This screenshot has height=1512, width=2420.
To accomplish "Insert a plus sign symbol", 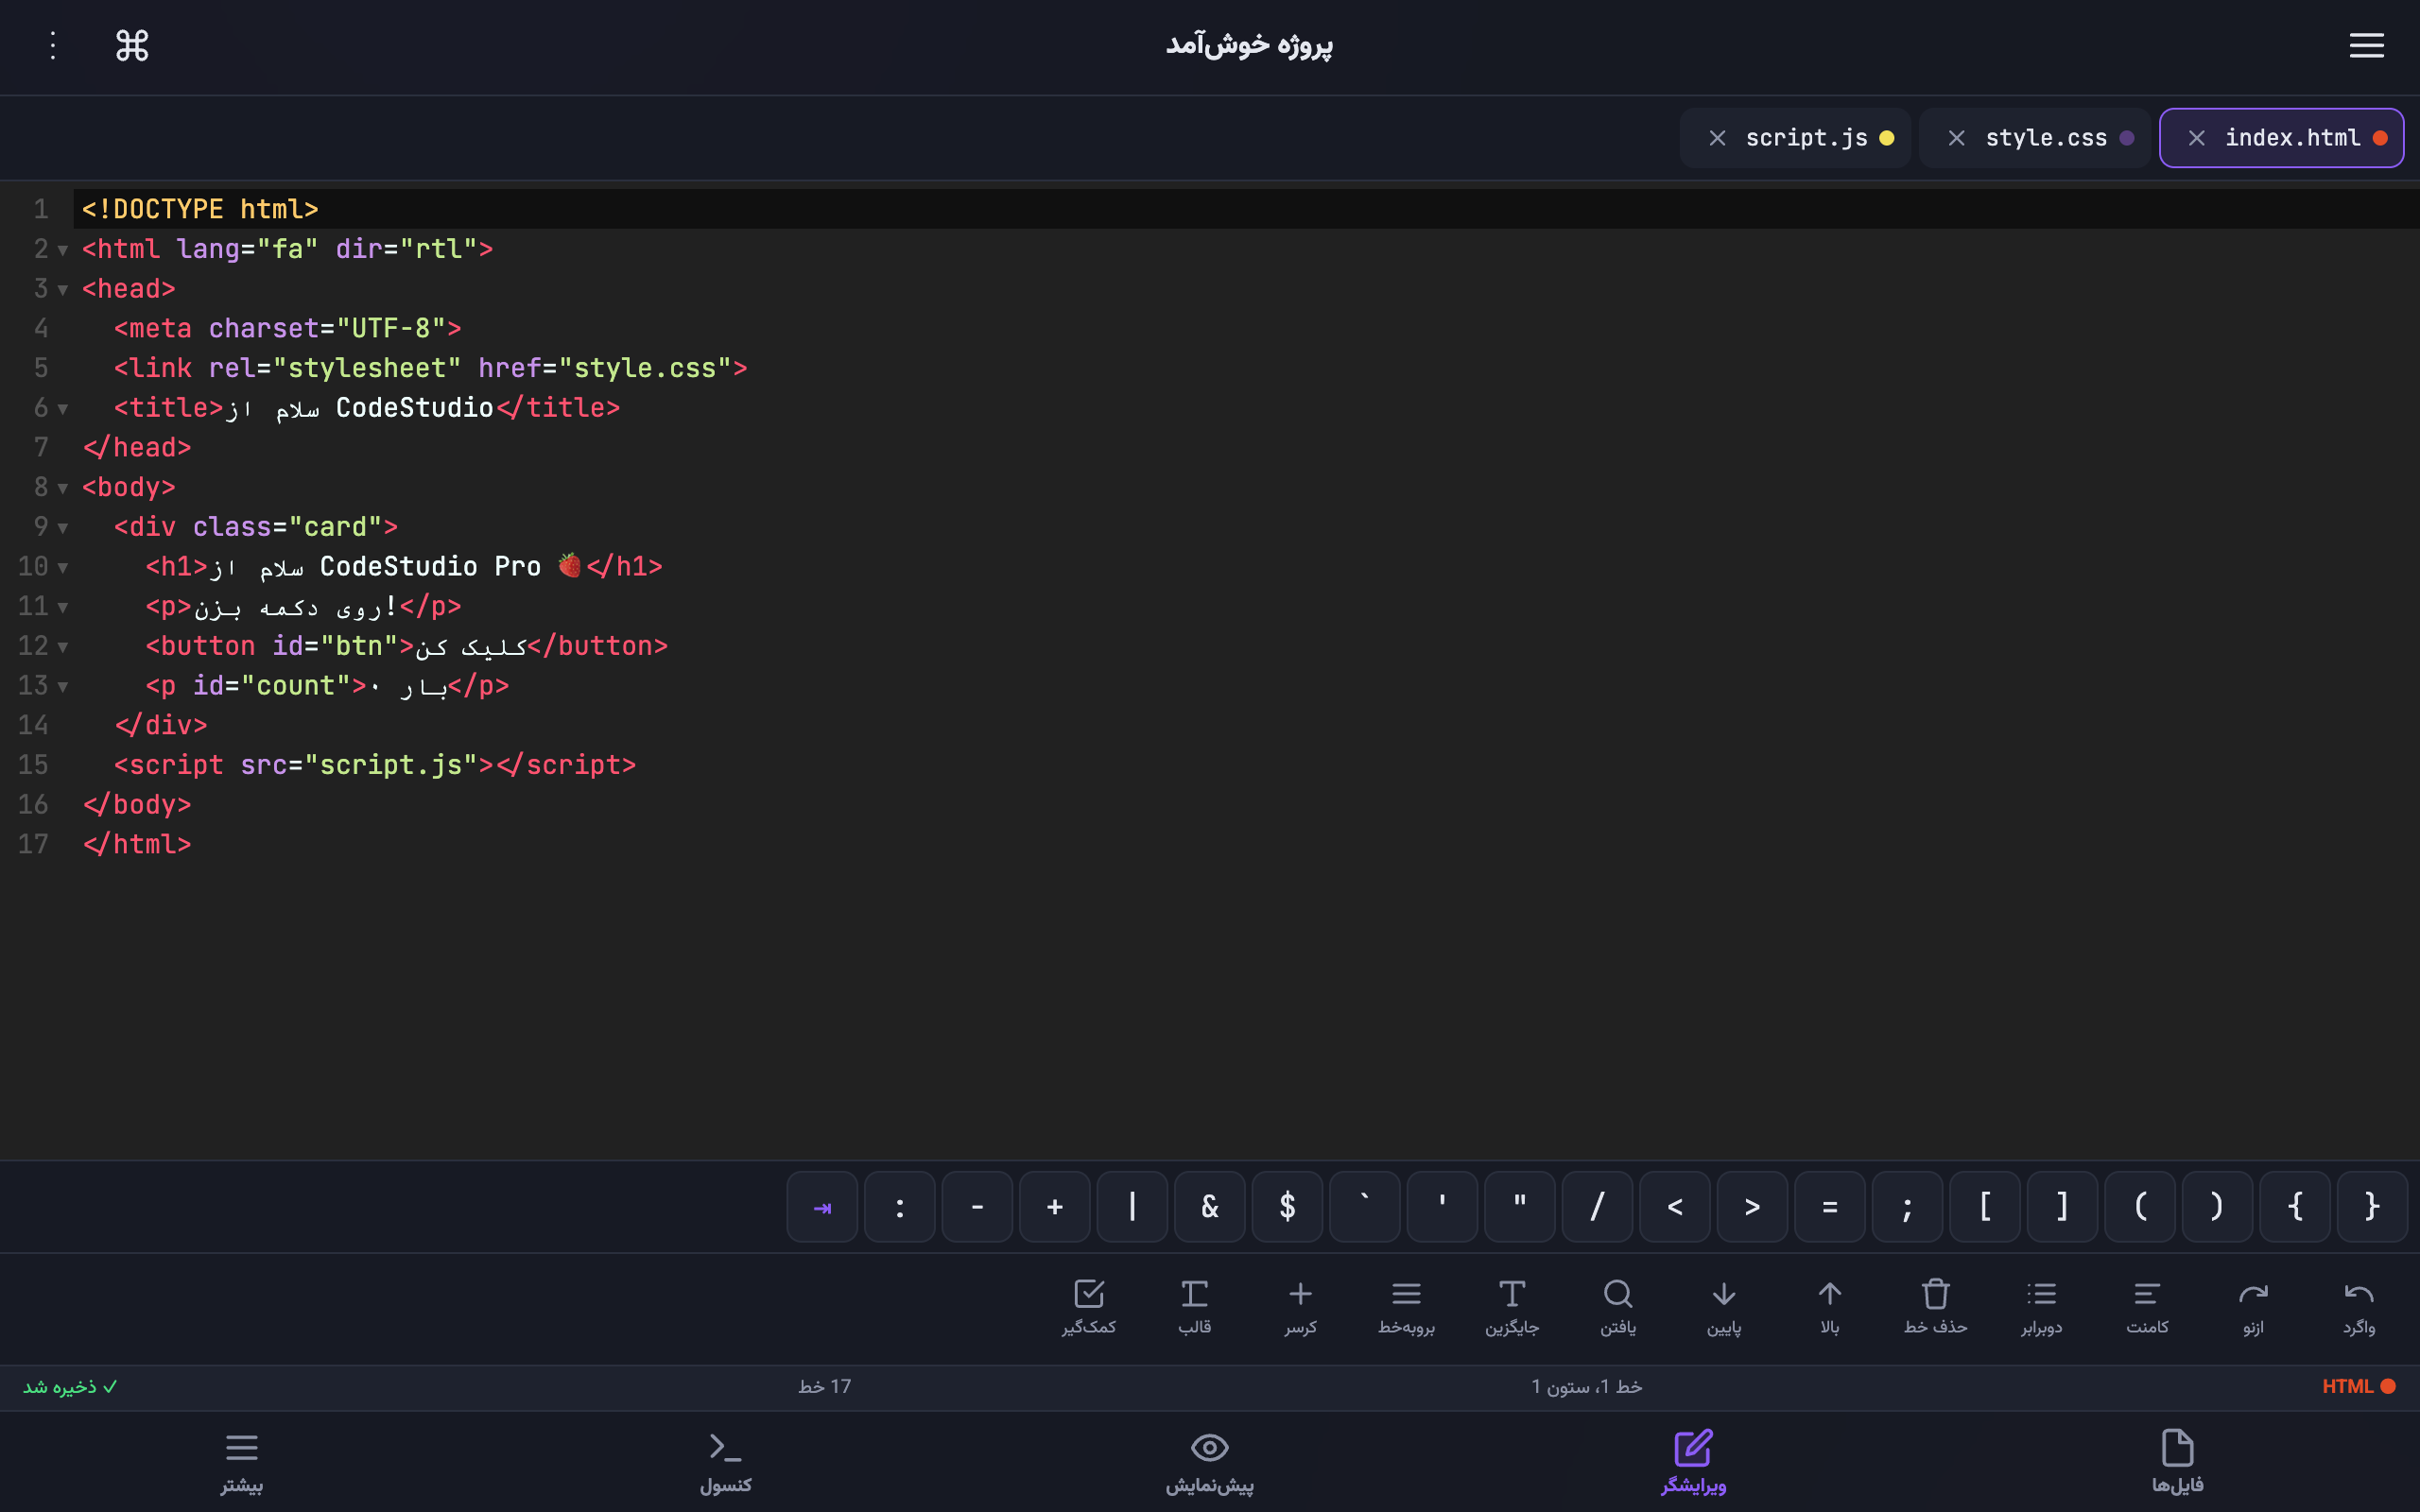I will [1055, 1207].
